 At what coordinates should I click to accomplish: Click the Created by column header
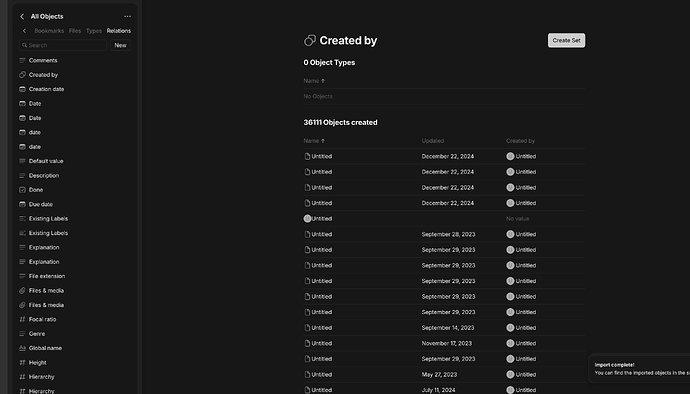[520, 141]
